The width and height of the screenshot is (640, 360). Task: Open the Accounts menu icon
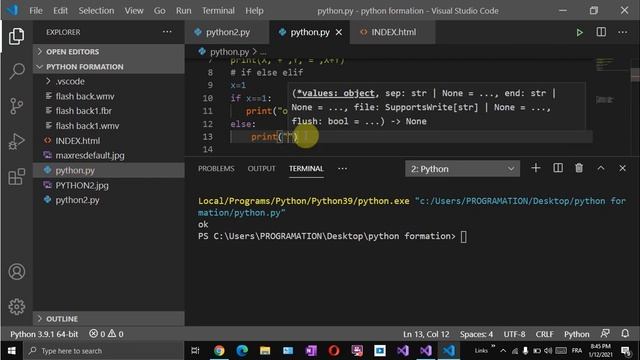[16, 272]
